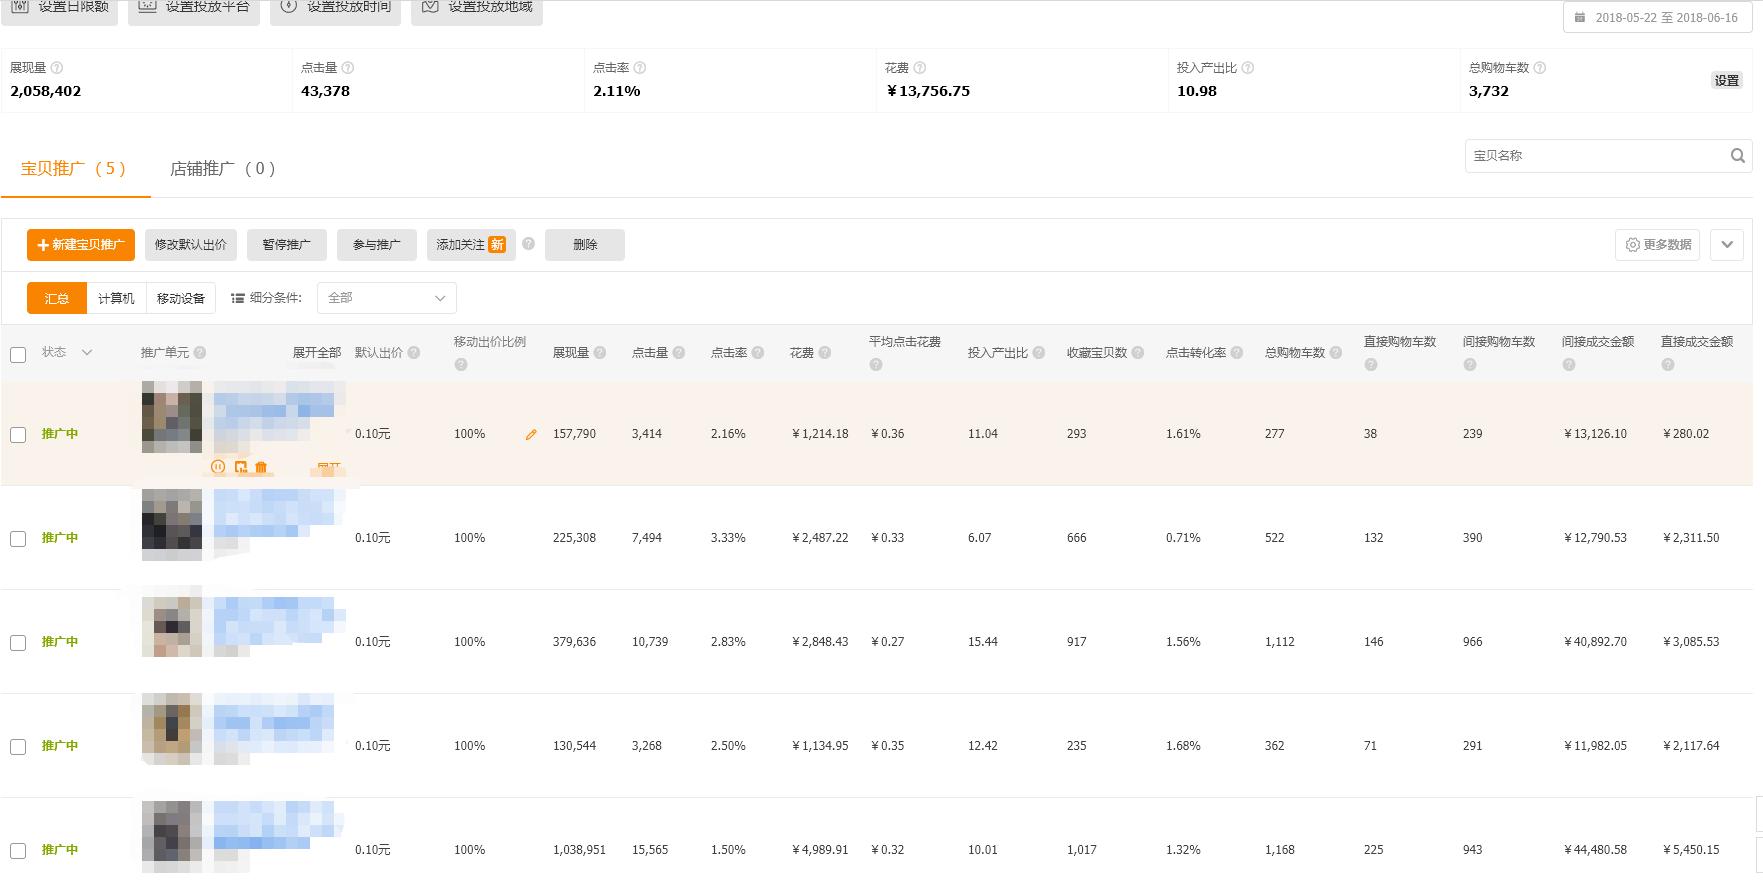This screenshot has height=882, width=1763.
Task: Switch to the 店铺推广 tab
Action: 223,169
